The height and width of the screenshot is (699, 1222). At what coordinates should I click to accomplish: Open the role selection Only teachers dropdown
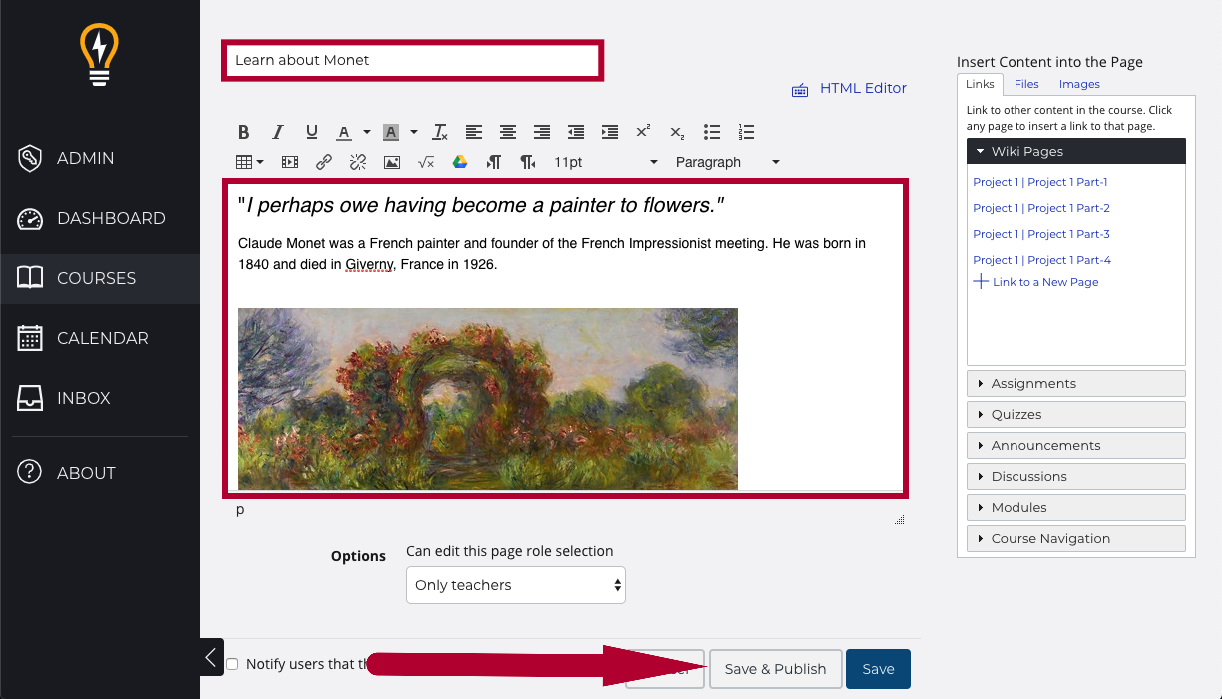tap(516, 585)
